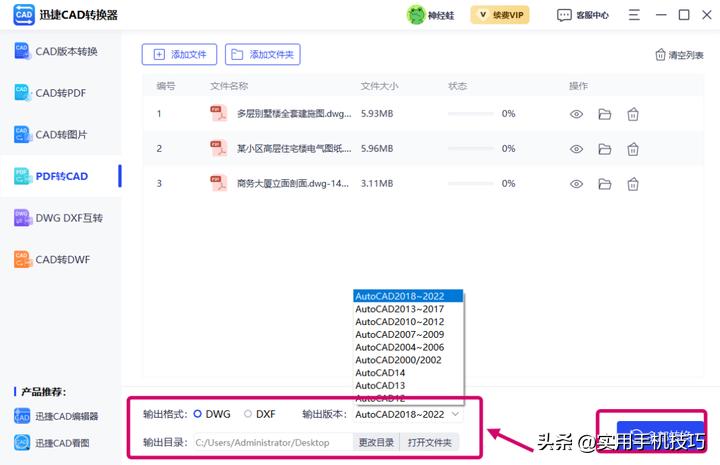Click the 文件大小 column header

point(379,86)
